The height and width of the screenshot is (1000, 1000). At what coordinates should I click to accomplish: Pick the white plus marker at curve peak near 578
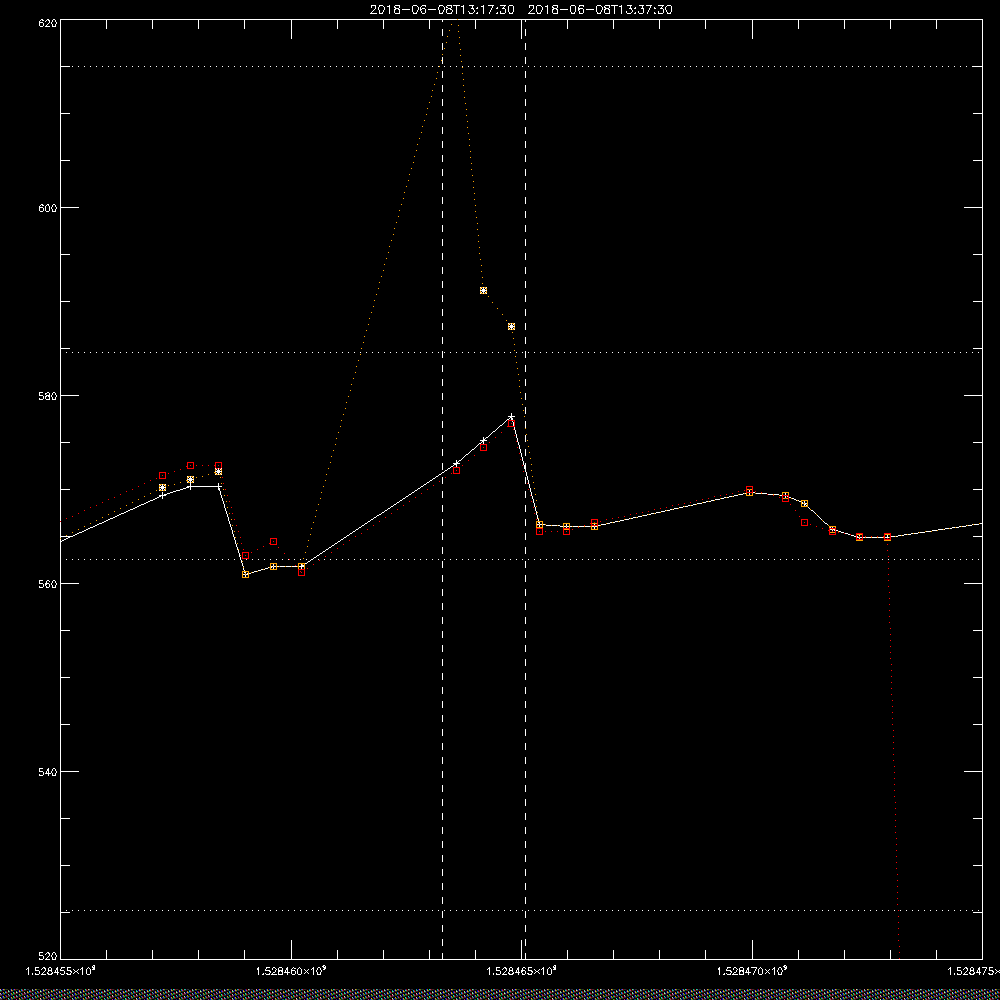pos(511,416)
